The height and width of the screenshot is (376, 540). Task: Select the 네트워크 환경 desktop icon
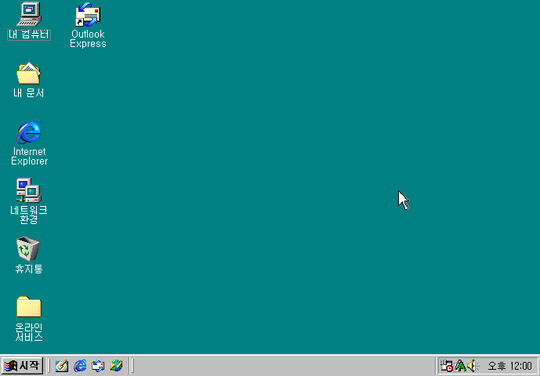(x=29, y=201)
